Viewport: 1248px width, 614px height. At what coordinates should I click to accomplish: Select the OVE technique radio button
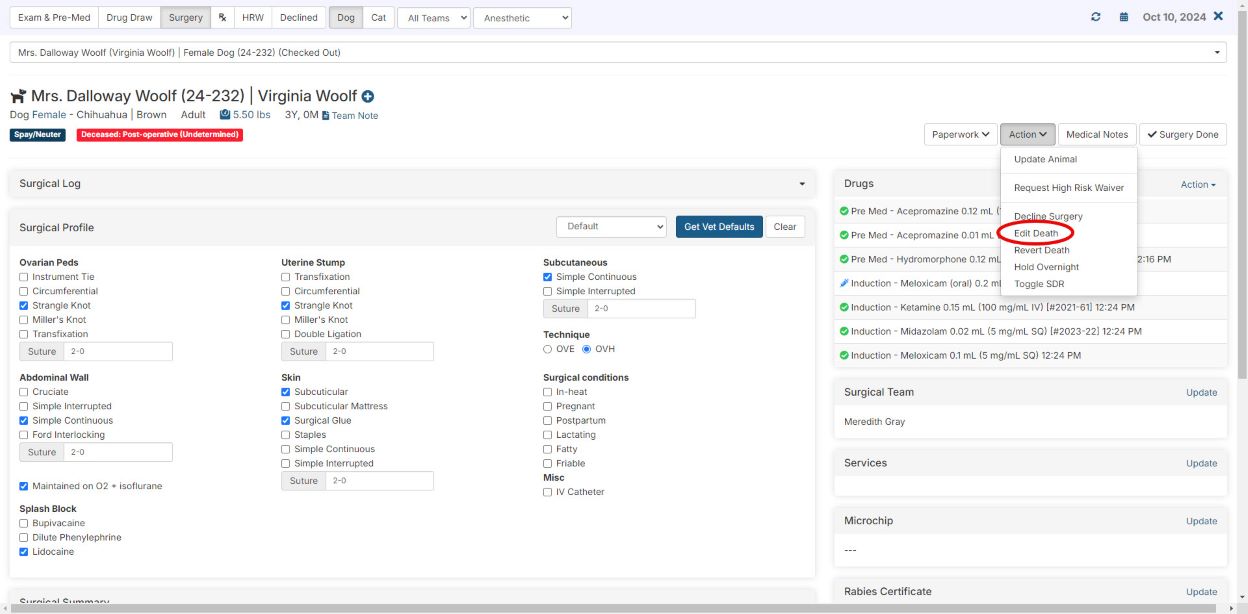547,349
